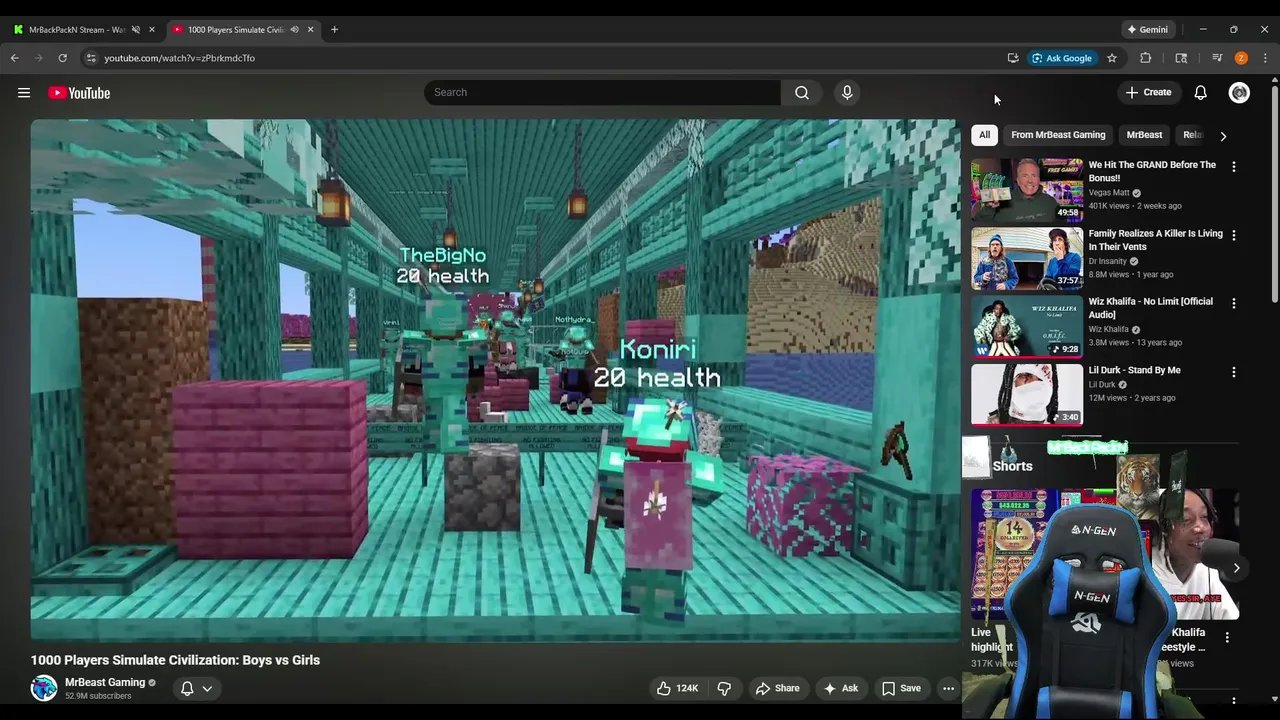Open YouTube notifications bell

coord(1200,92)
